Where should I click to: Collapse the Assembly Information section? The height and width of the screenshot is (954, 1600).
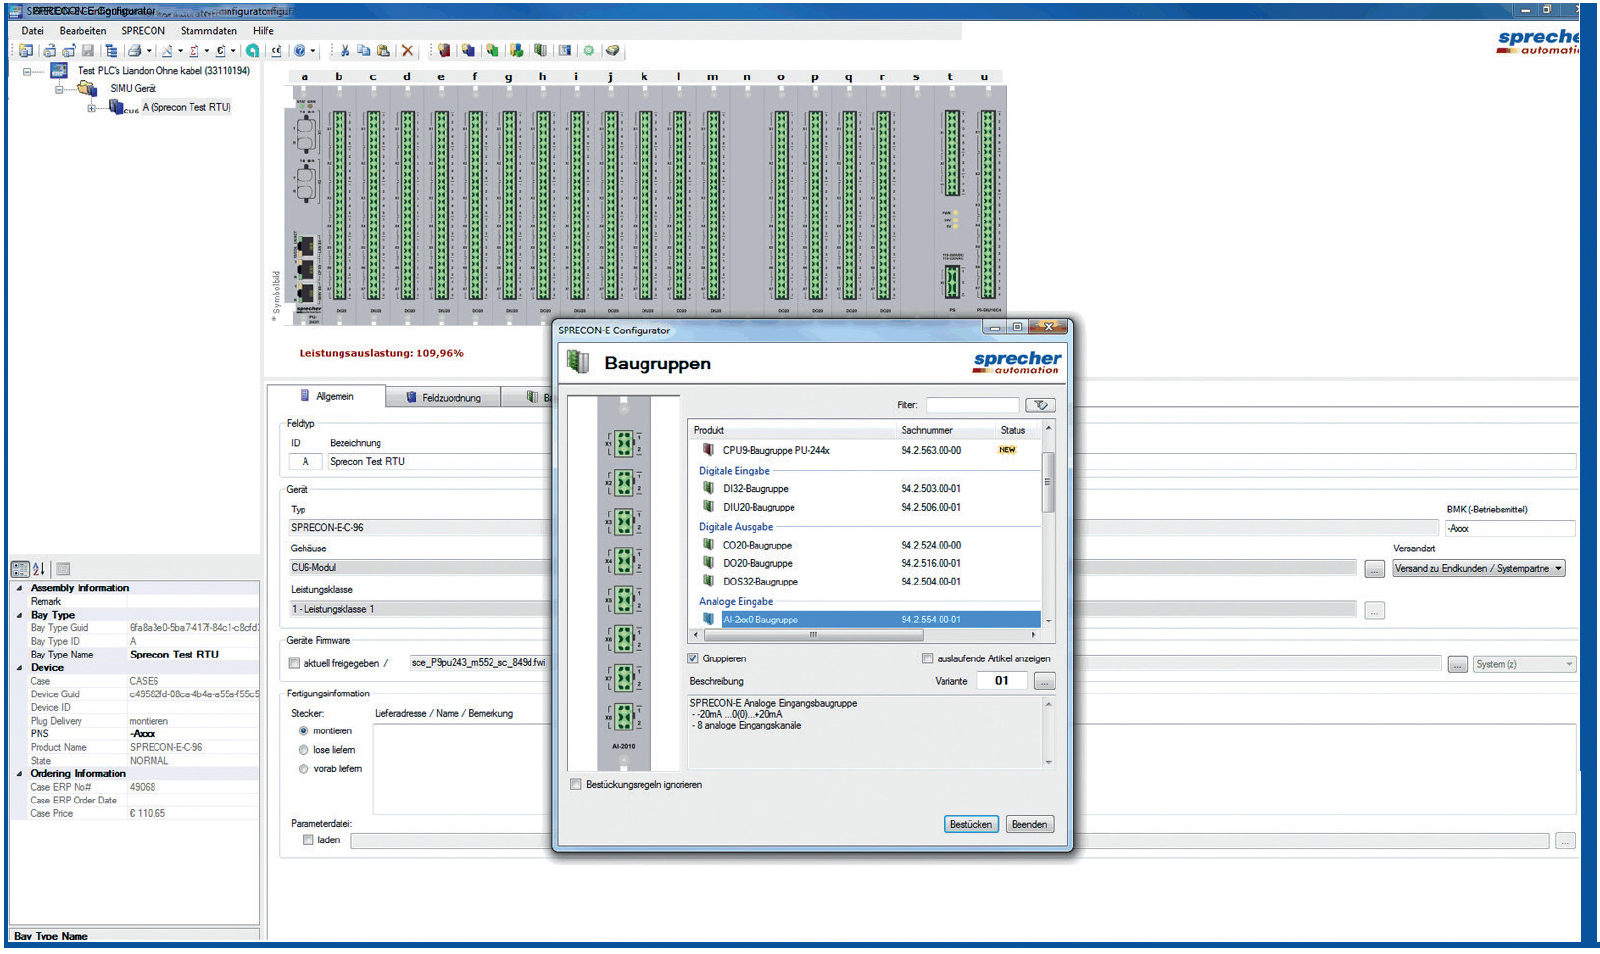pyautogui.click(x=19, y=588)
